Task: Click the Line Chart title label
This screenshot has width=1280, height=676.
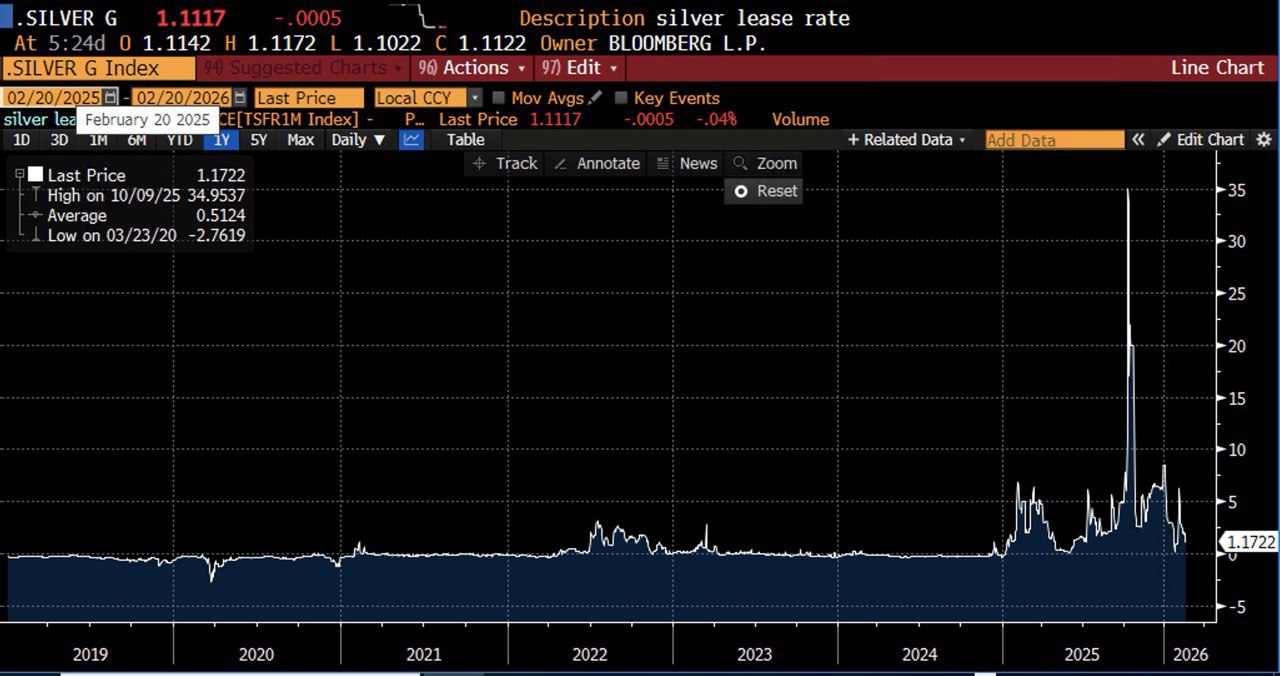Action: 1218,68
